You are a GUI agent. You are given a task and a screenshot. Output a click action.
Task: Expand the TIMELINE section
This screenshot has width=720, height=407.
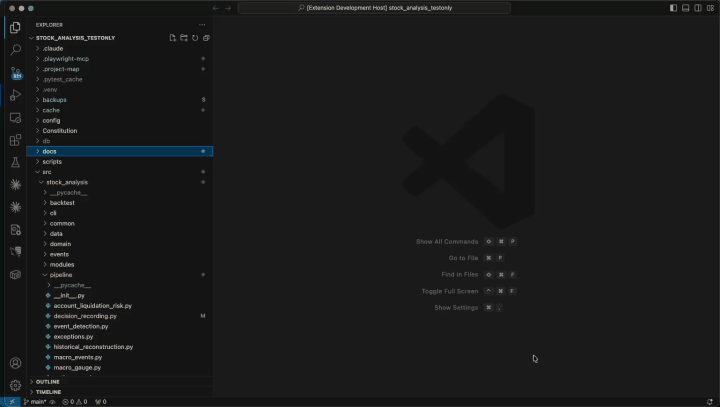tap(119, 392)
